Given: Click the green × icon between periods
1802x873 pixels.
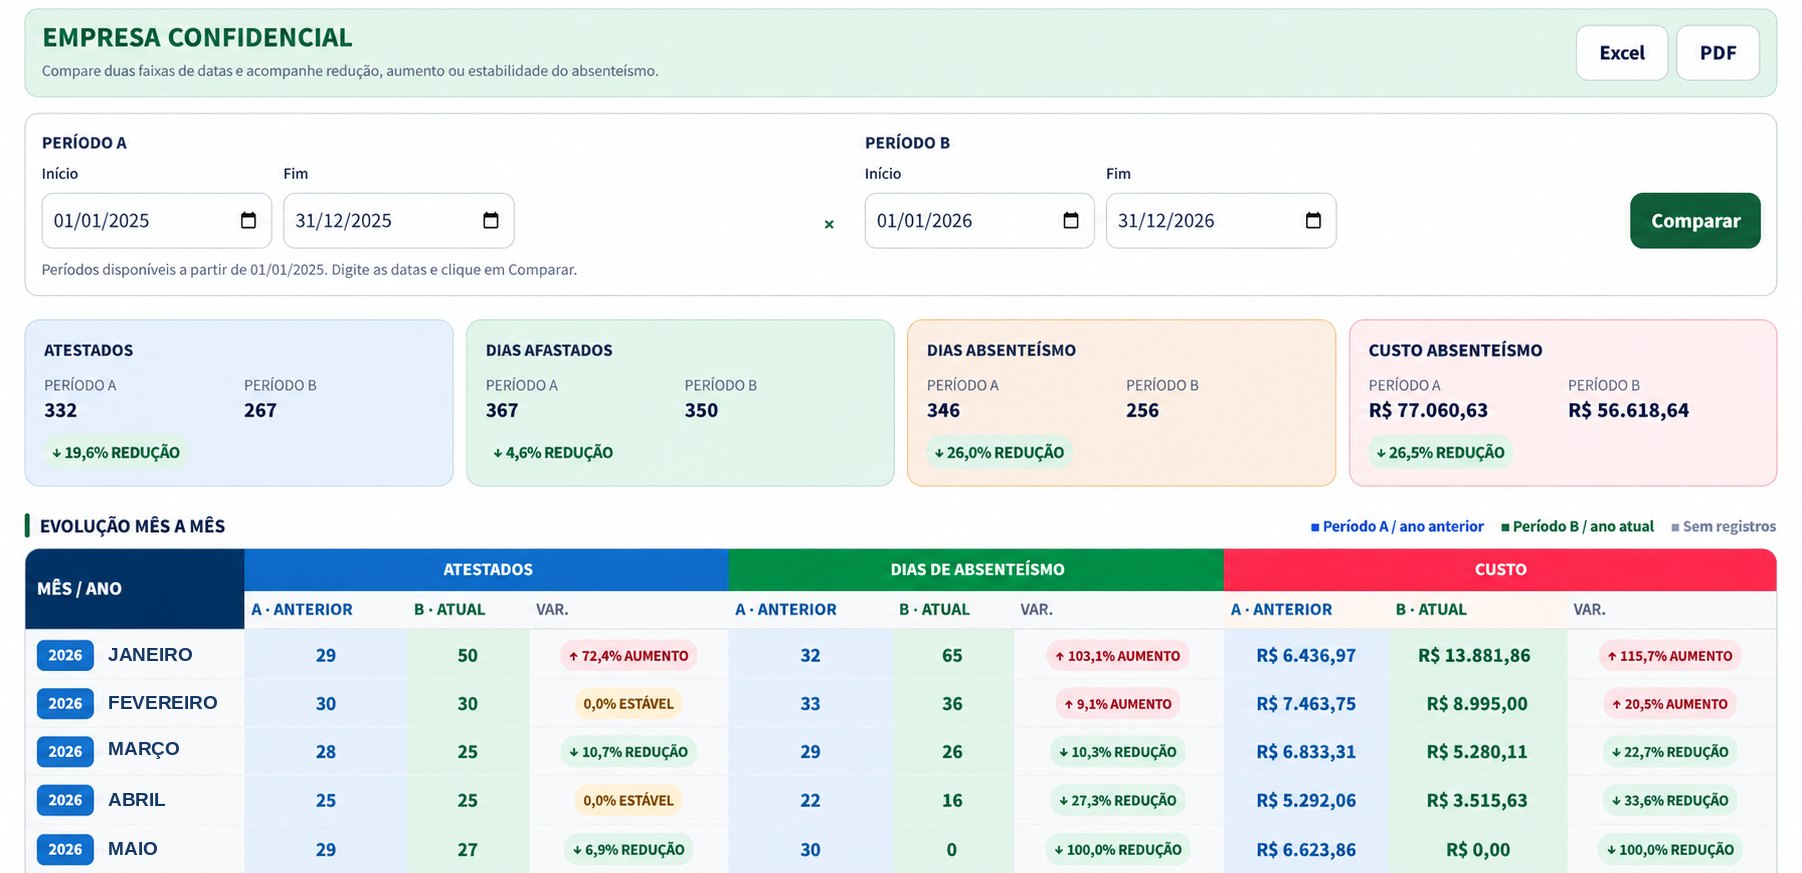Looking at the screenshot, I should pos(829,224).
